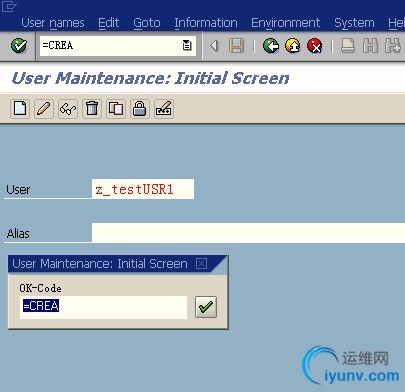
Task: Click the green Enter checkmark icon
Action: click(x=19, y=46)
